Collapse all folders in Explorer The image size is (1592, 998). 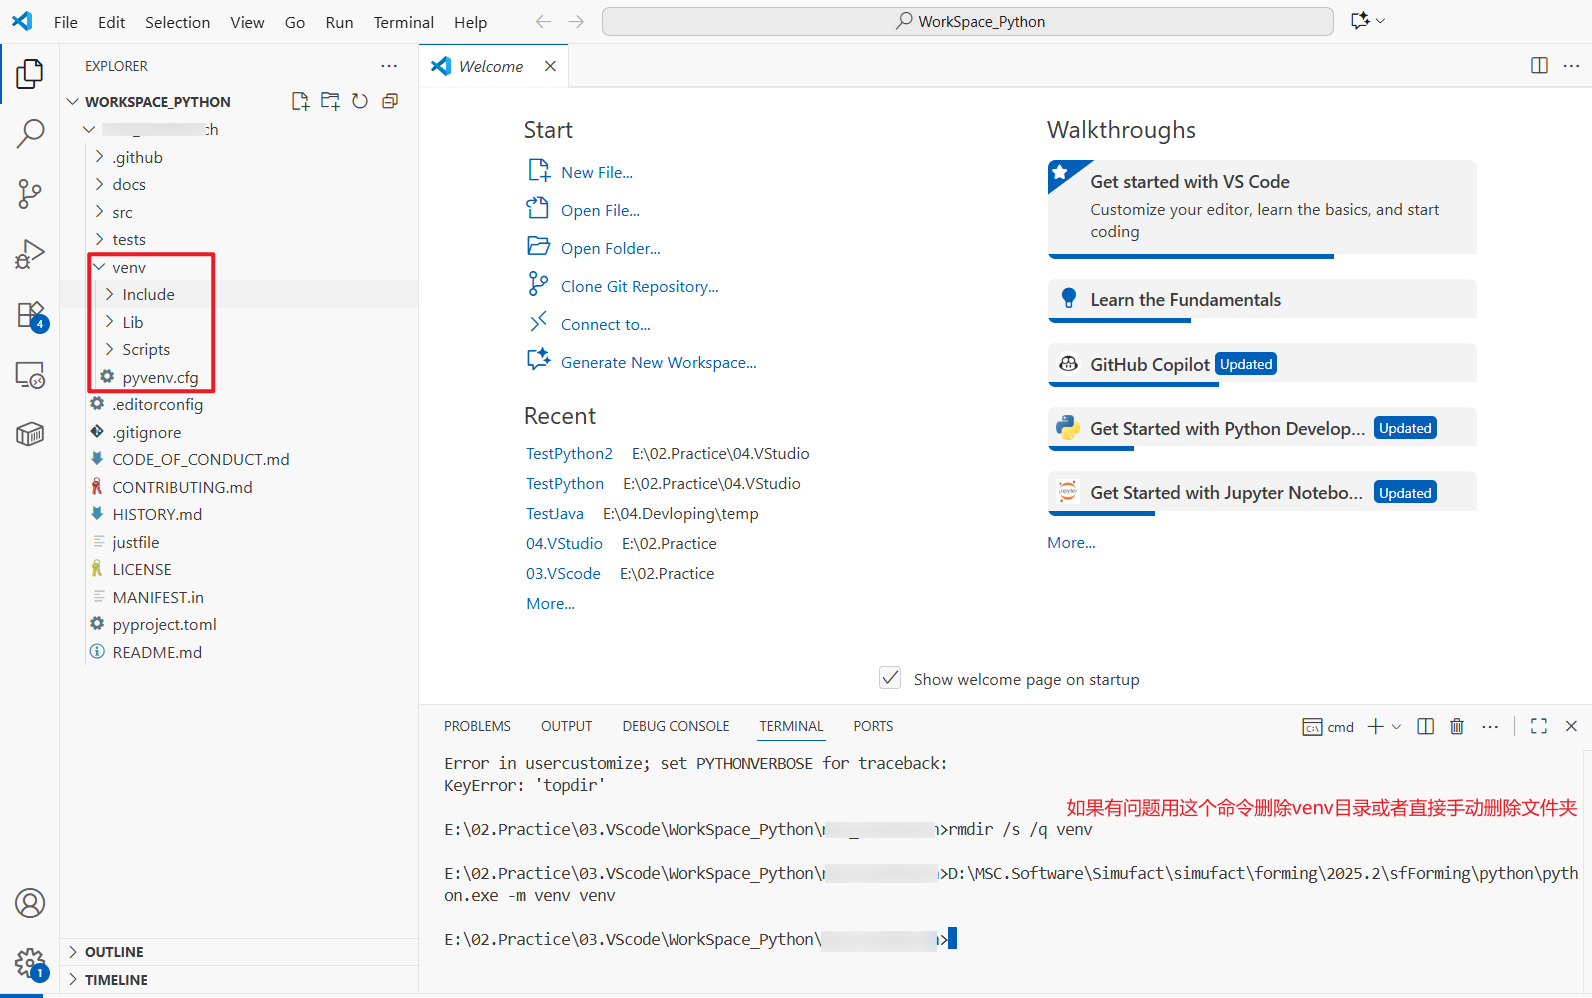[x=390, y=101]
